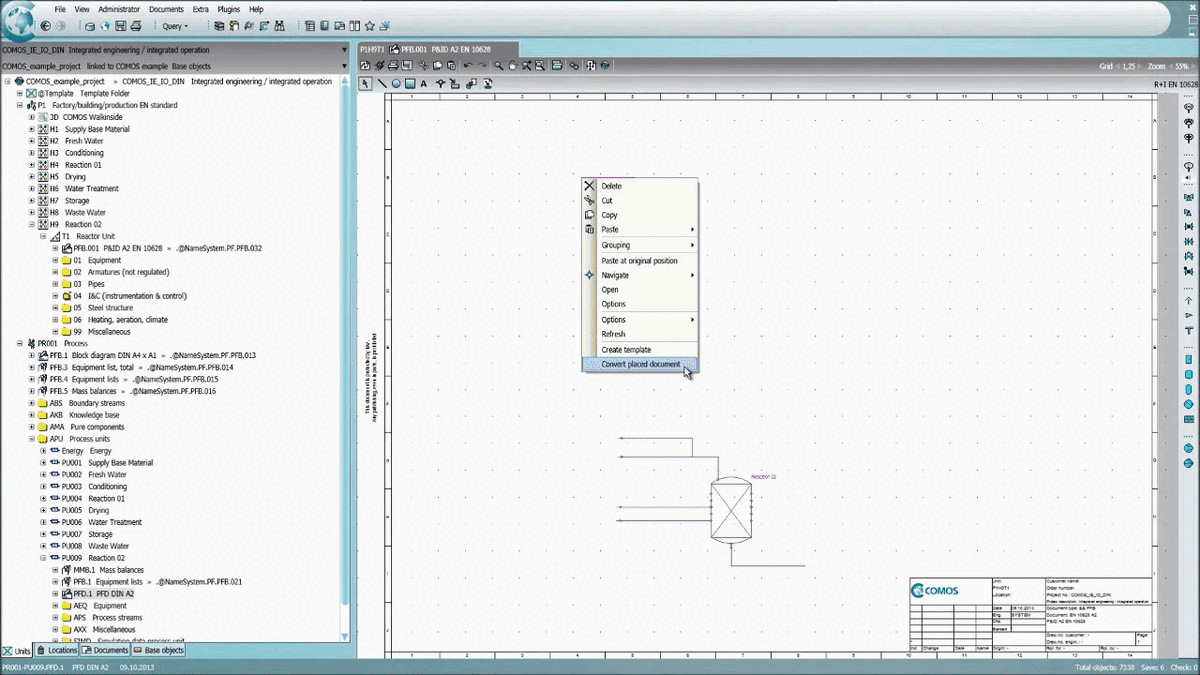Open the Extra menu
The height and width of the screenshot is (675, 1200).
199,9
